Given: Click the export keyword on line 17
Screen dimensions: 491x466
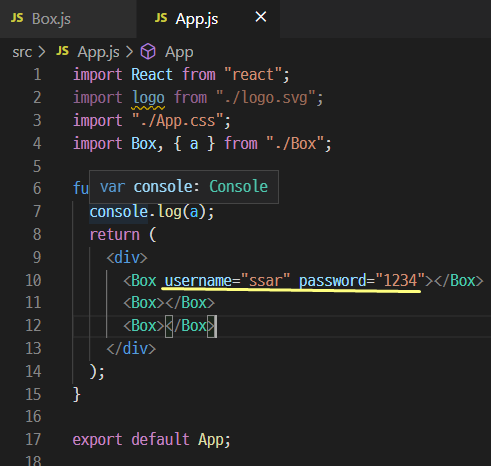Looking at the screenshot, I should point(98,440).
